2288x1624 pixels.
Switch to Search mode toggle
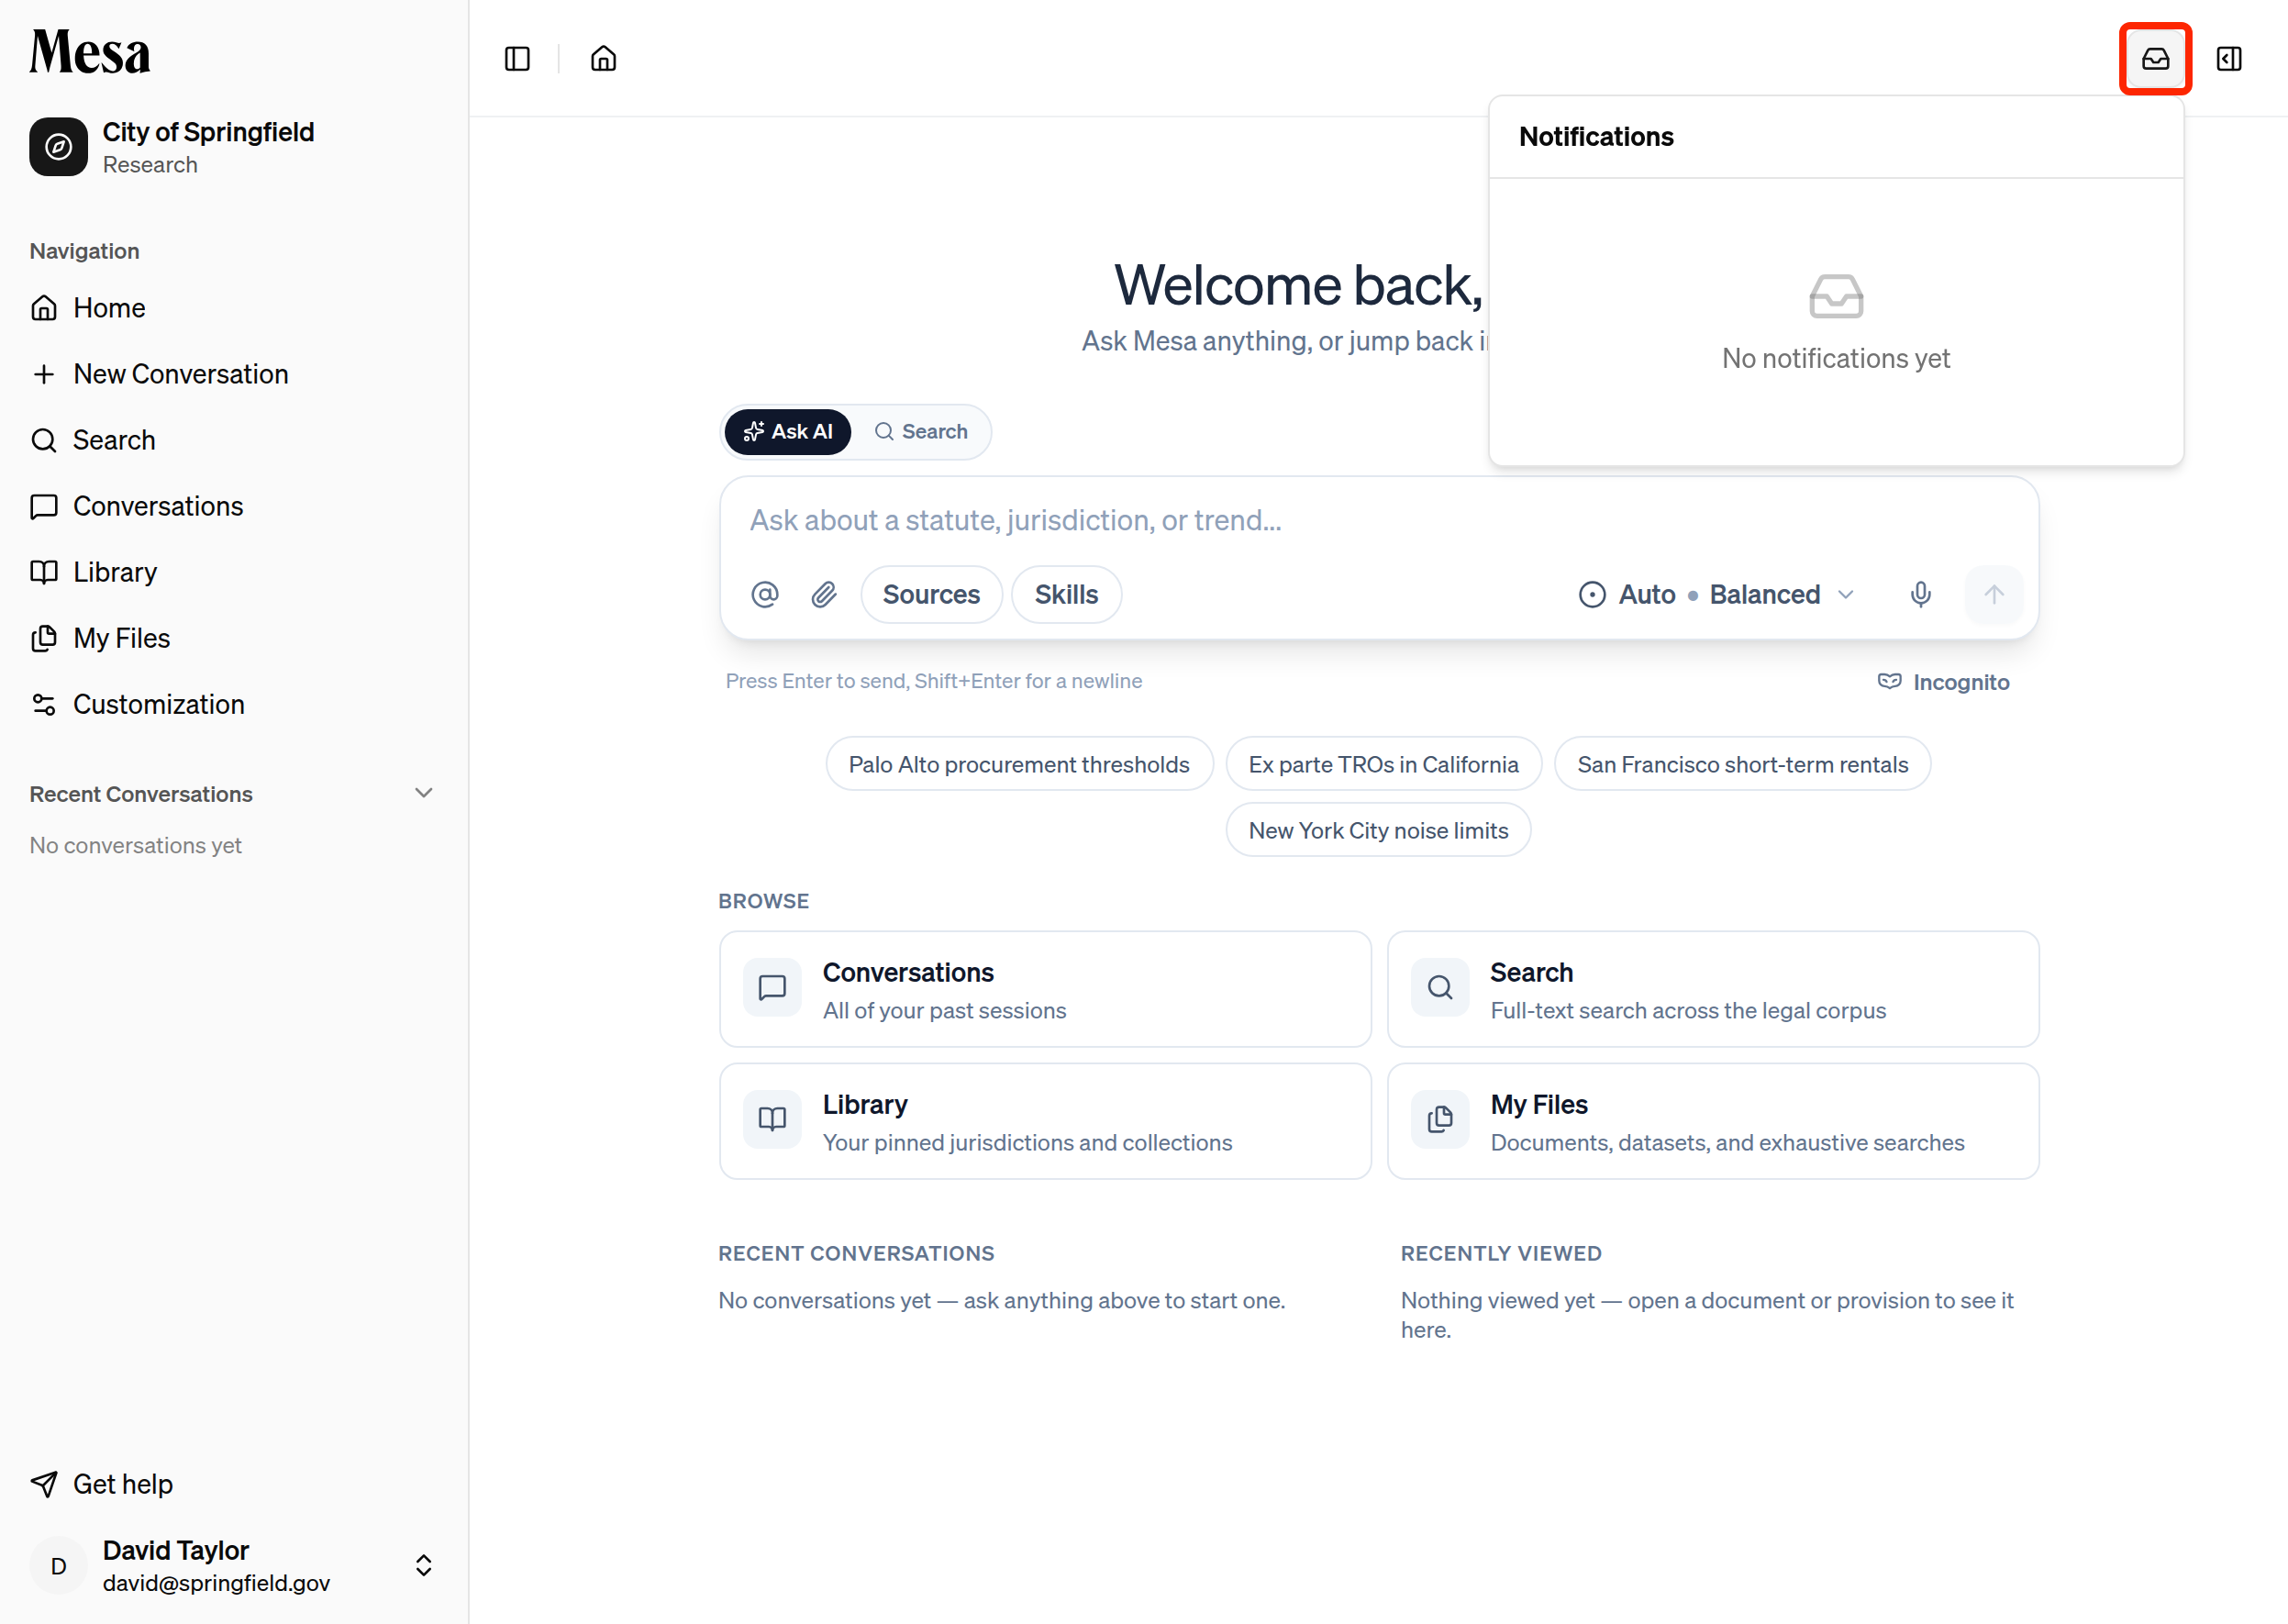click(x=921, y=432)
